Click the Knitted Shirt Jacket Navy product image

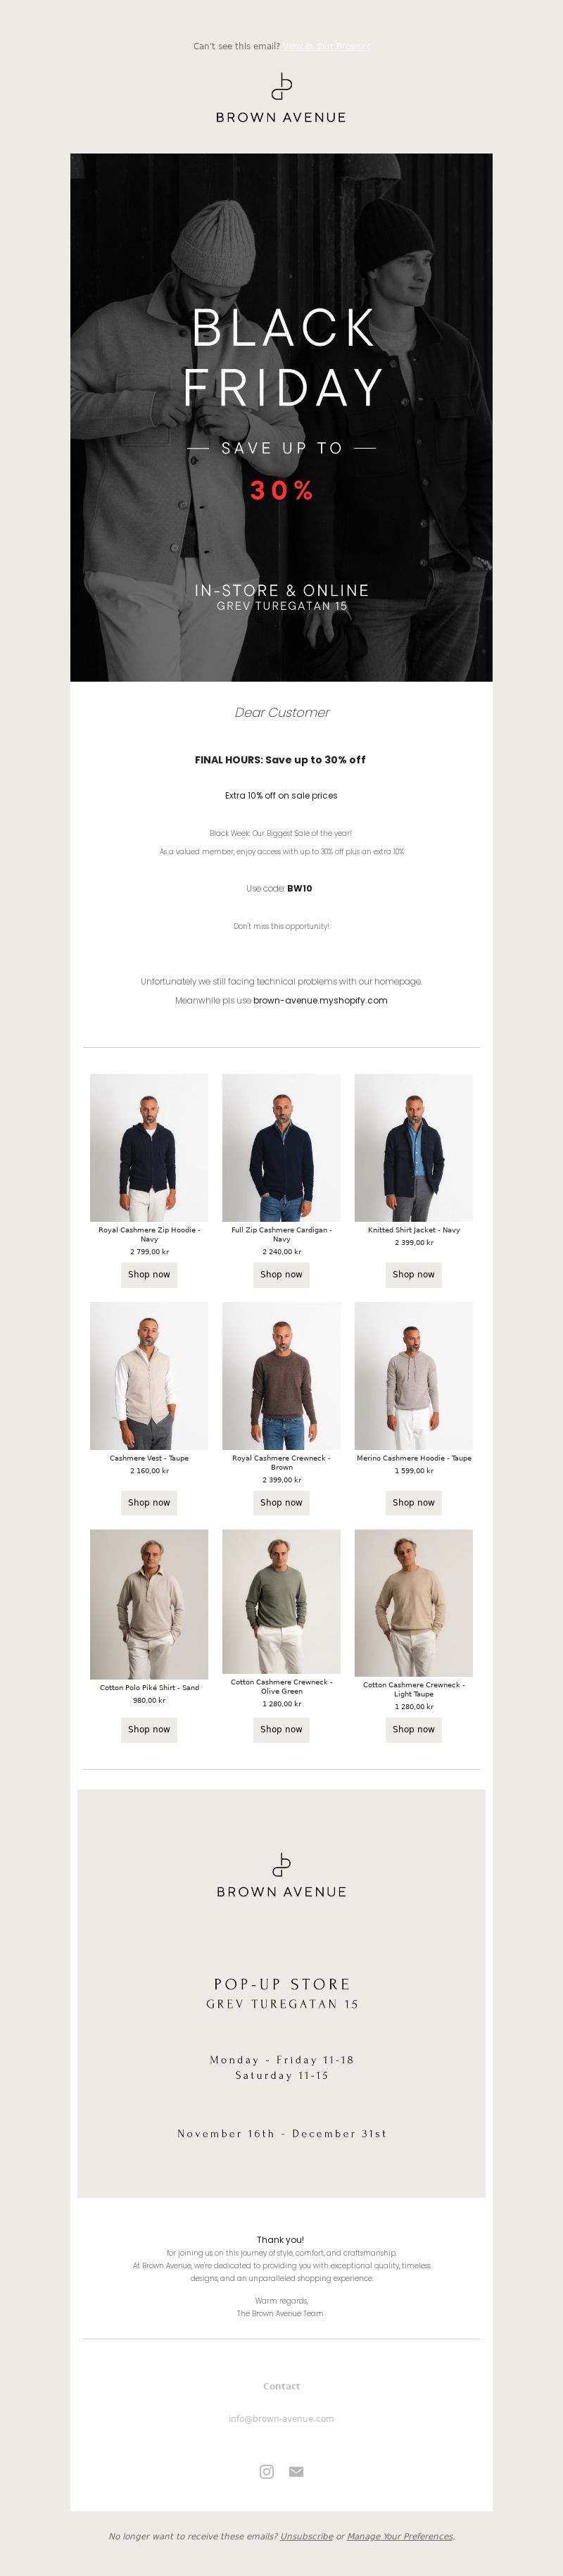(413, 1148)
